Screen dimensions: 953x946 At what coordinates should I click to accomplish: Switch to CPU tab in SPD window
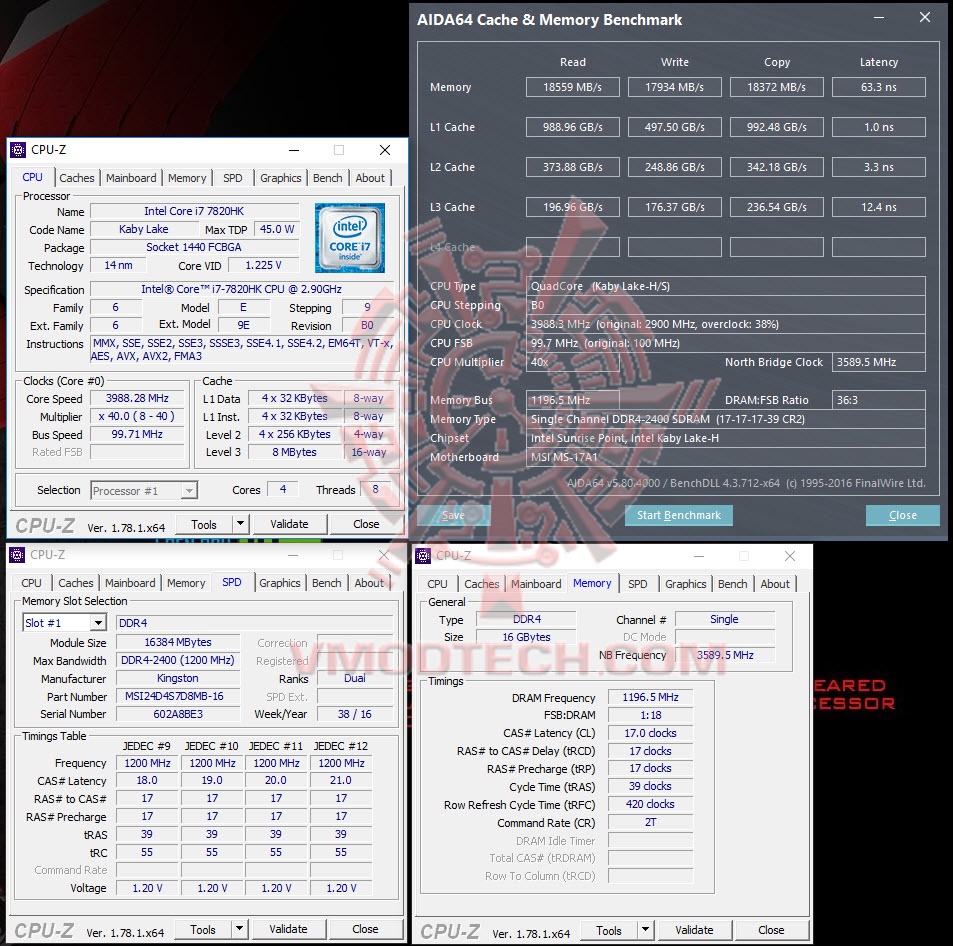point(32,582)
